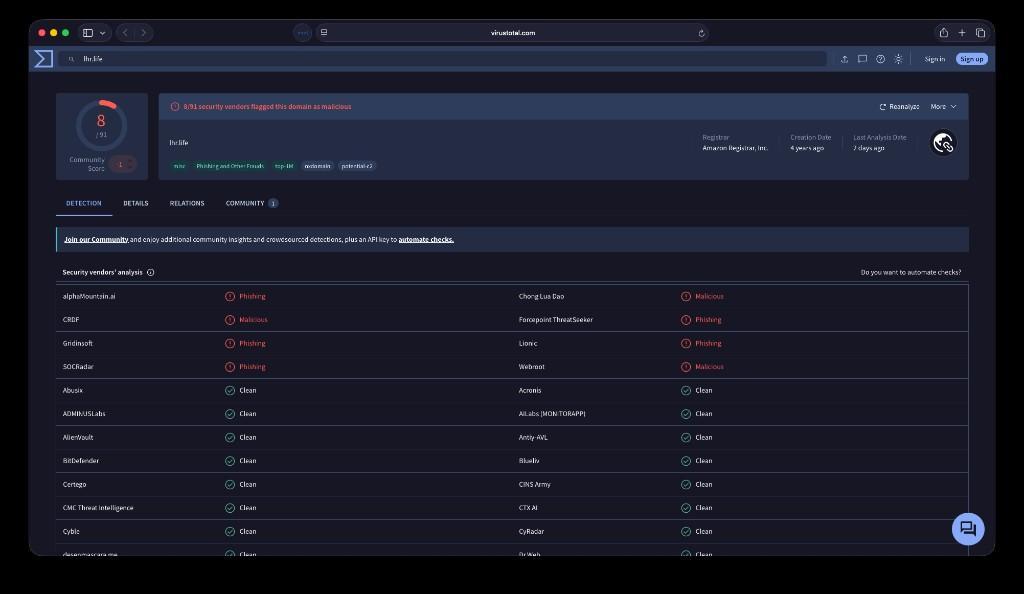
Task: Click the automate checks link
Action: (426, 240)
